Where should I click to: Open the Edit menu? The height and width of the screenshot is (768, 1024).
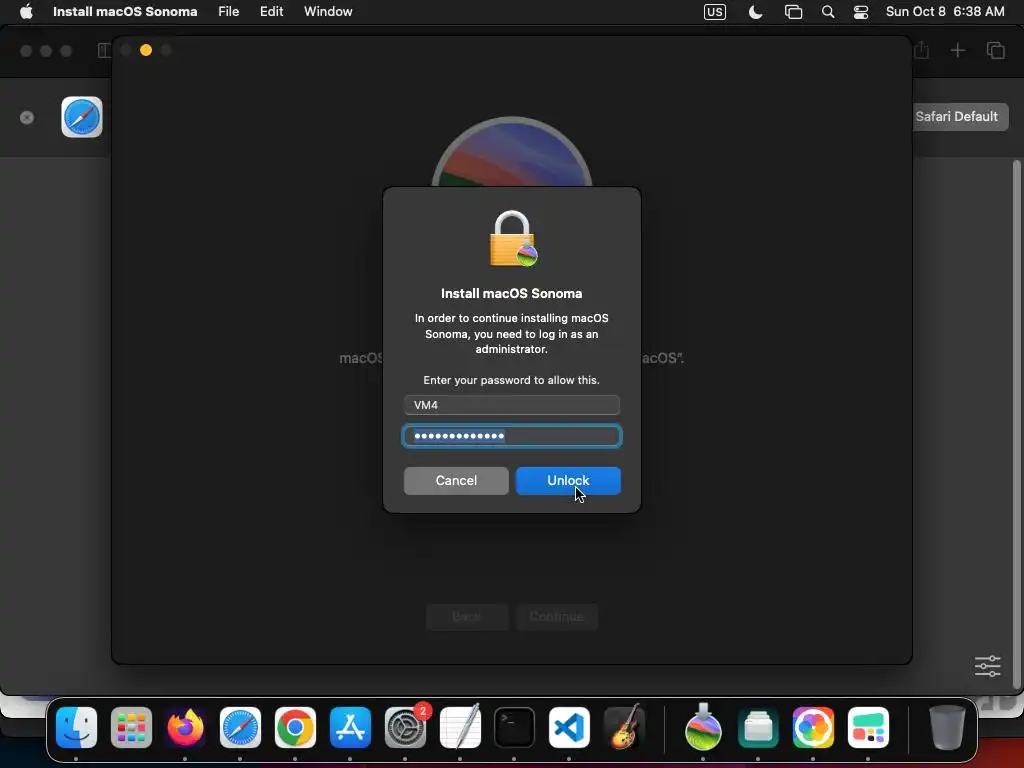click(x=271, y=12)
